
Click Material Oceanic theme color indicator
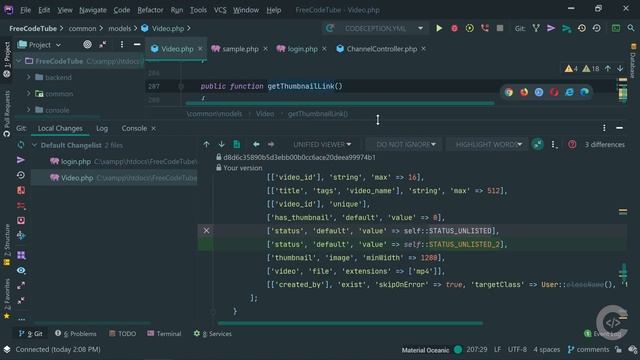458,349
